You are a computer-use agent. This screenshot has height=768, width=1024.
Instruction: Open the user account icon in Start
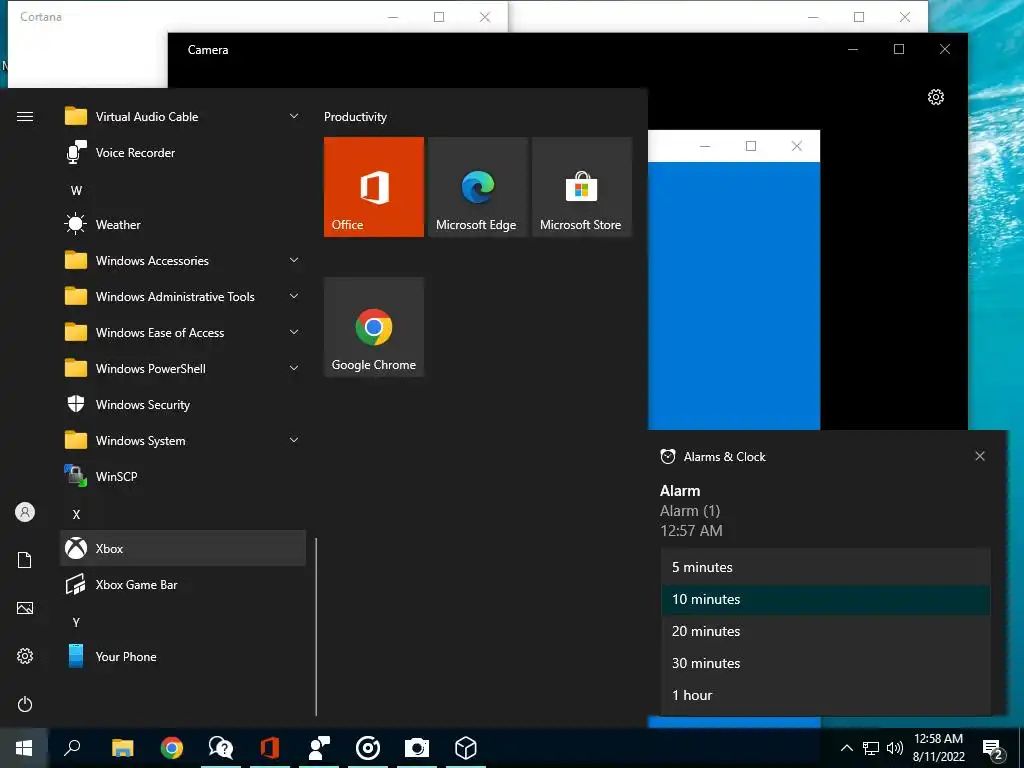(x=25, y=512)
